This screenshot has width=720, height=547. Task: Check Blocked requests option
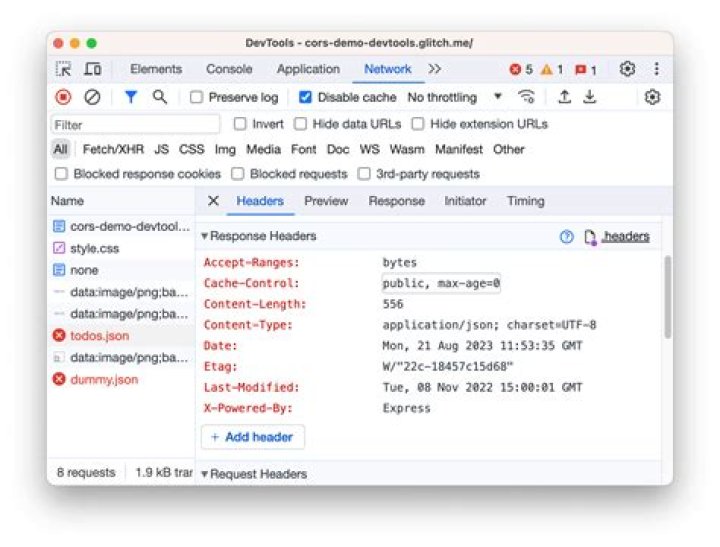[237, 174]
